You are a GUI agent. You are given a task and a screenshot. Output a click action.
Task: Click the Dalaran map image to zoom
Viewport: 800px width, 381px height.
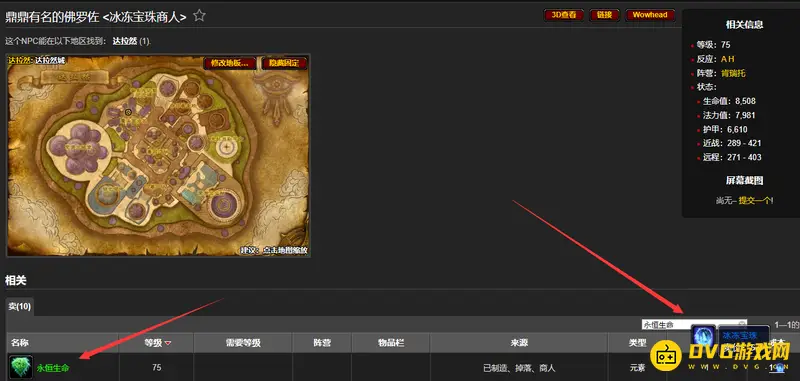point(158,155)
